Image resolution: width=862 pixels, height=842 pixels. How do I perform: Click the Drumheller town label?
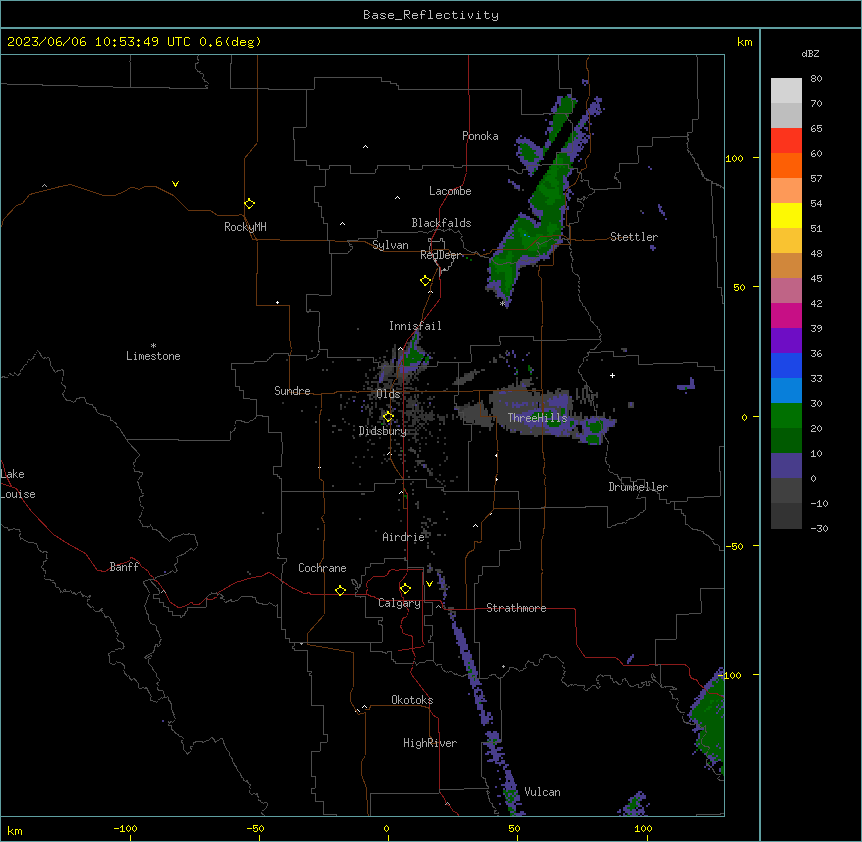pyautogui.click(x=638, y=487)
